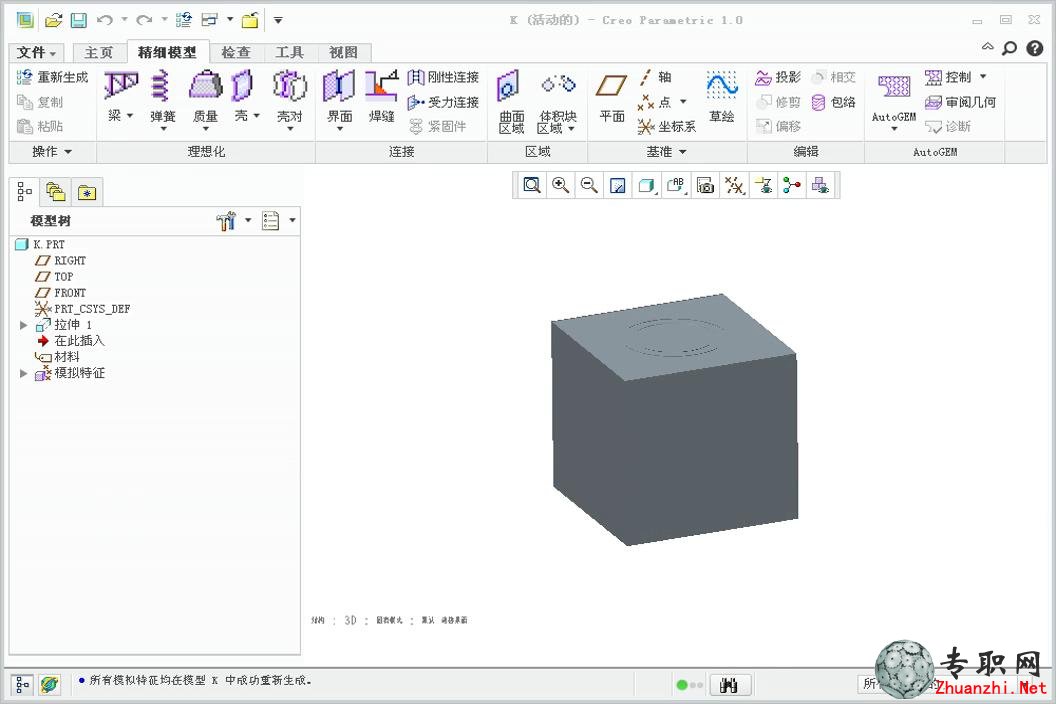Click the 投影 (Project) button
This screenshot has height=704, width=1056.
[778, 77]
